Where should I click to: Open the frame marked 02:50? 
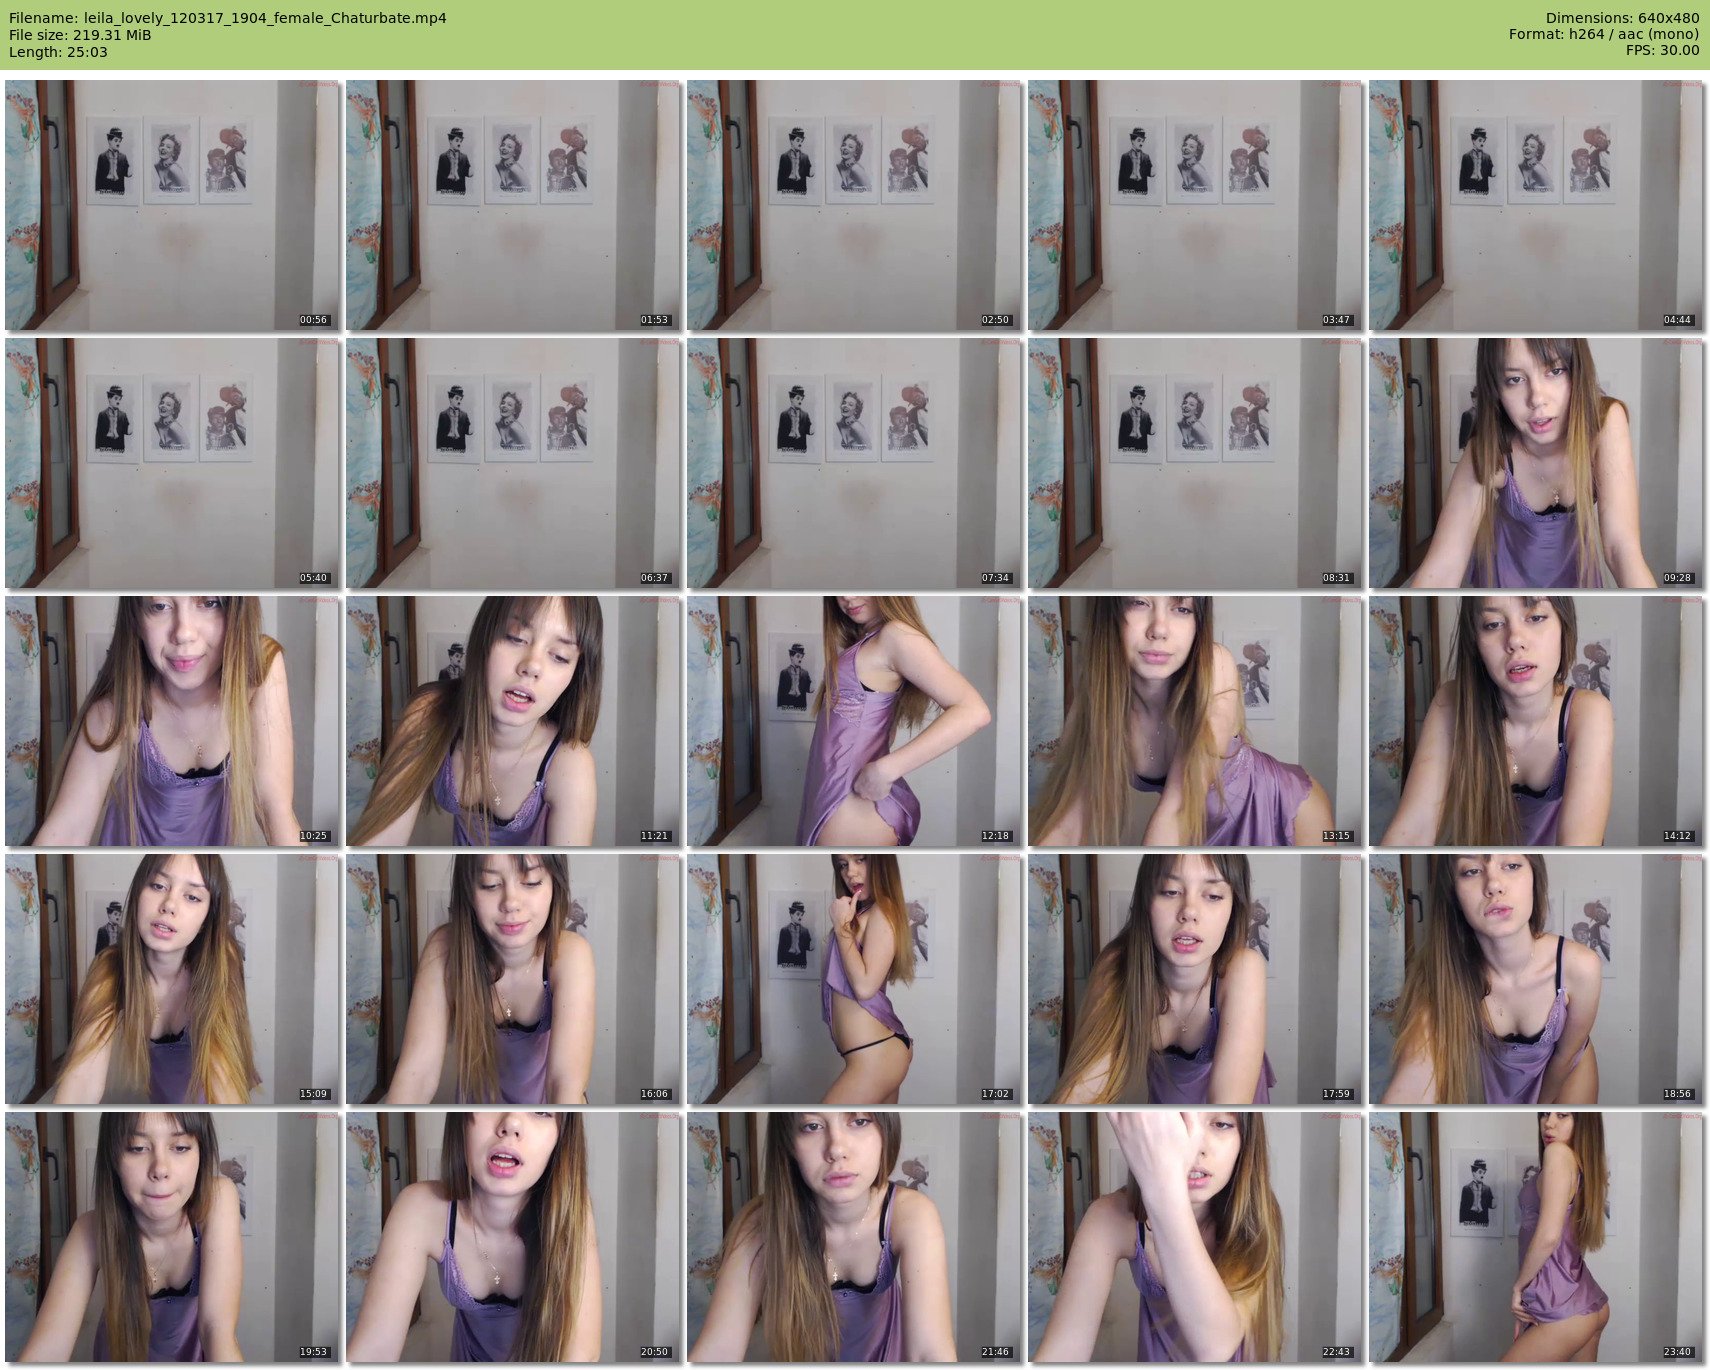[x=854, y=205]
